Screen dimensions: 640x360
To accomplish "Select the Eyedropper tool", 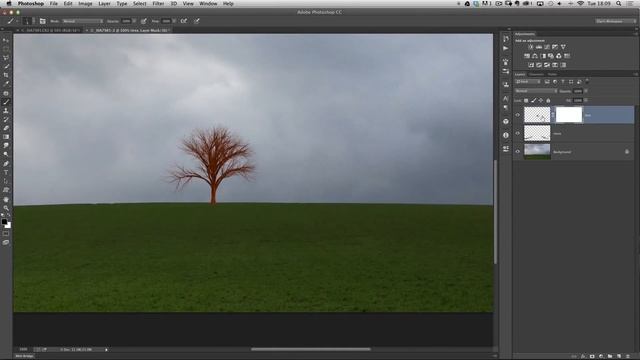I will click(6, 84).
